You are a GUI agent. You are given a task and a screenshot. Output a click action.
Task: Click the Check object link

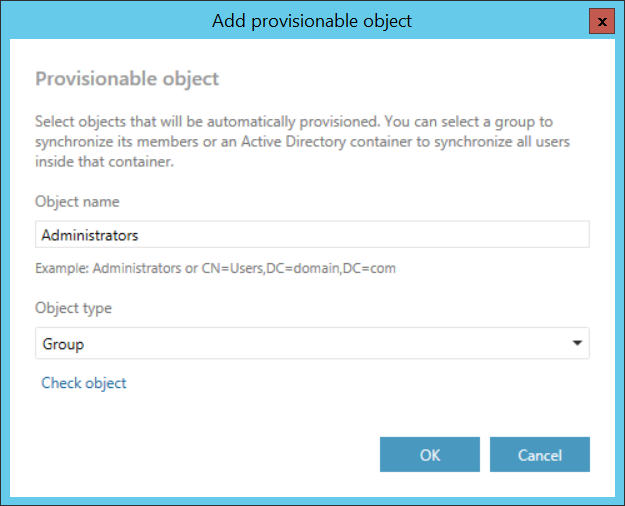point(84,383)
